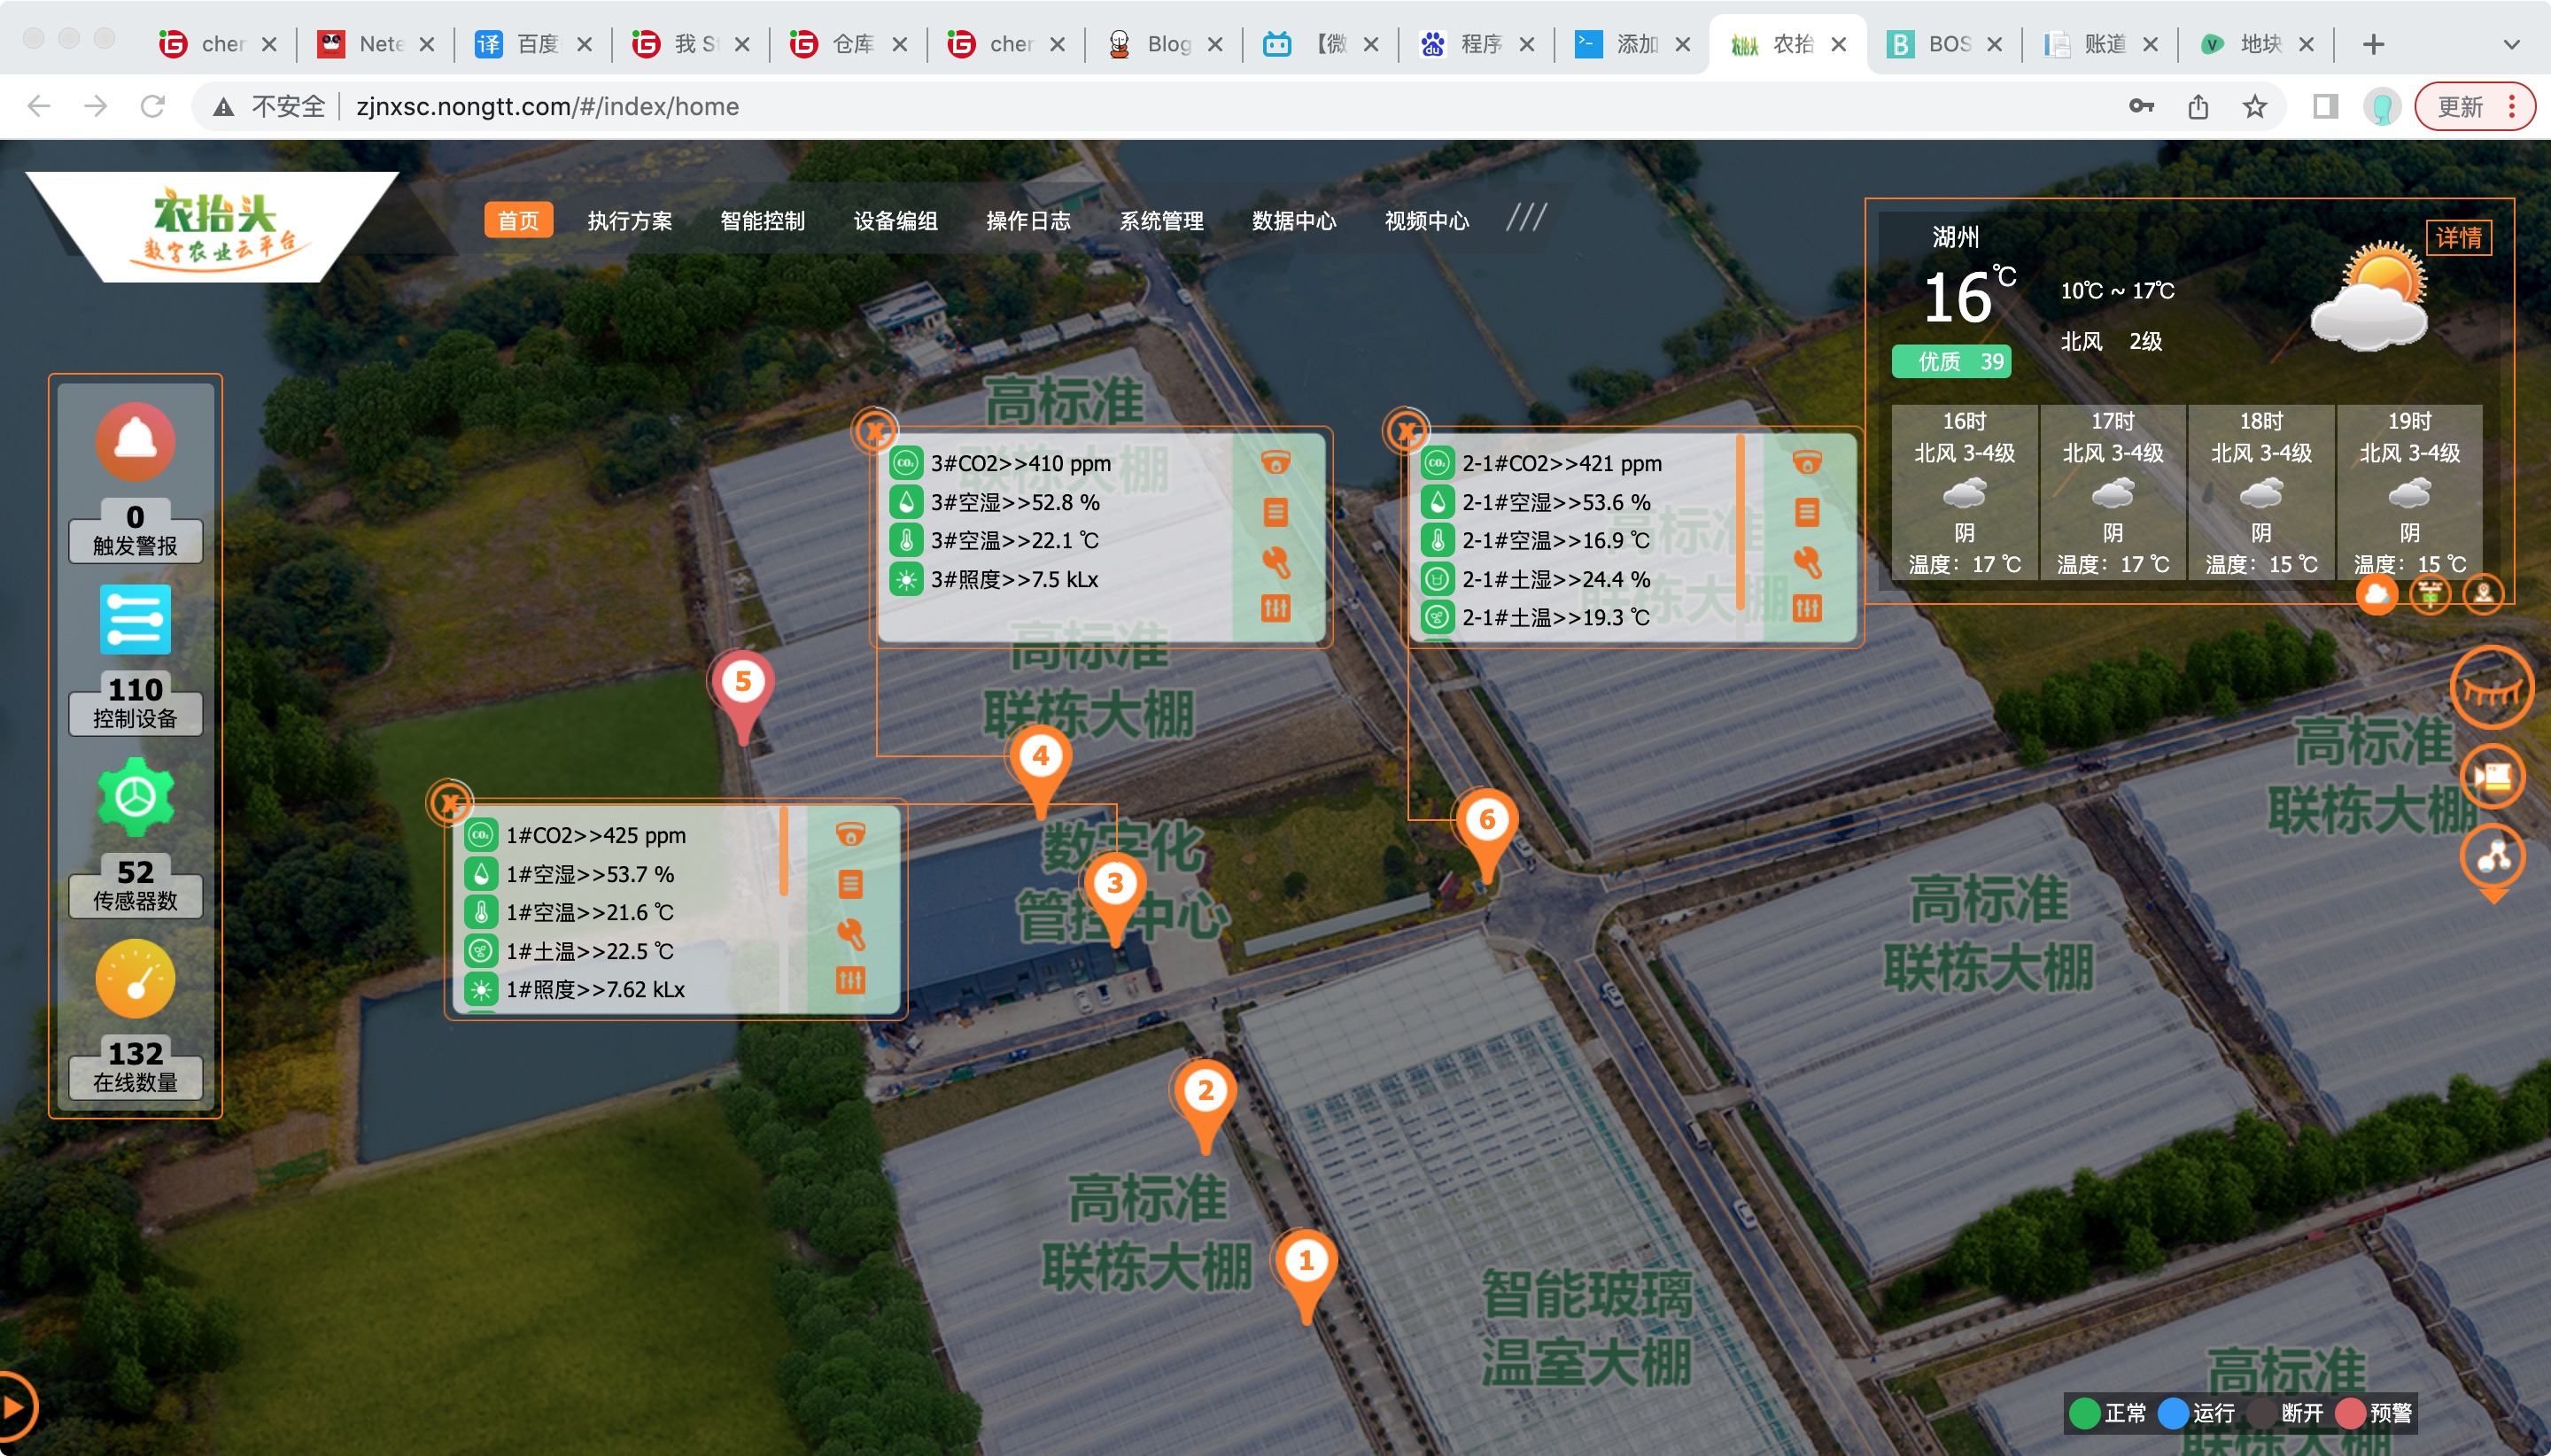
Task: Open the blue control devices icon
Action: pos(135,619)
